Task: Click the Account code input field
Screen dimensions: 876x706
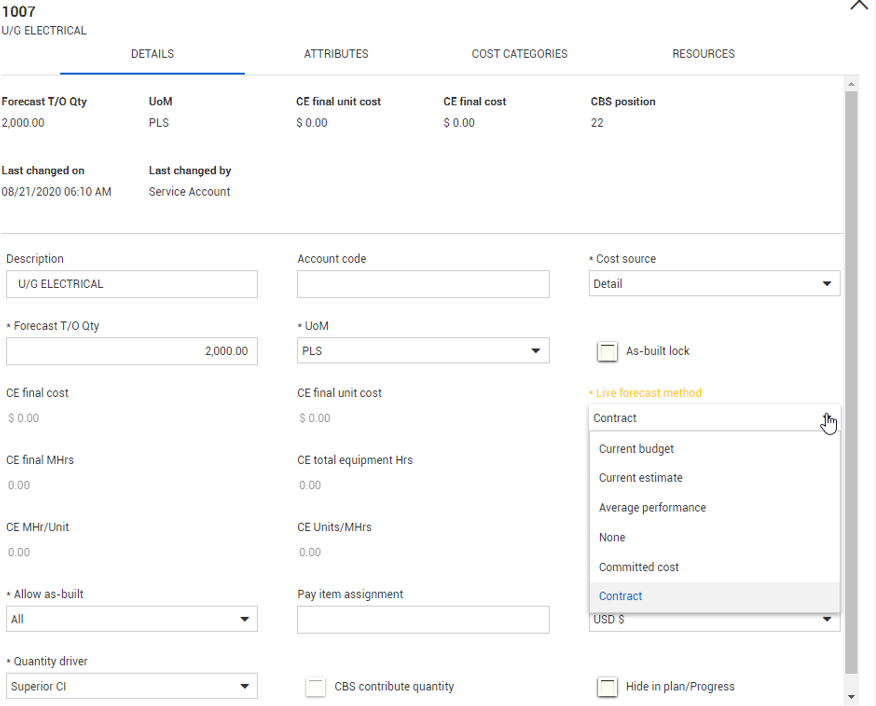Action: pyautogui.click(x=423, y=284)
